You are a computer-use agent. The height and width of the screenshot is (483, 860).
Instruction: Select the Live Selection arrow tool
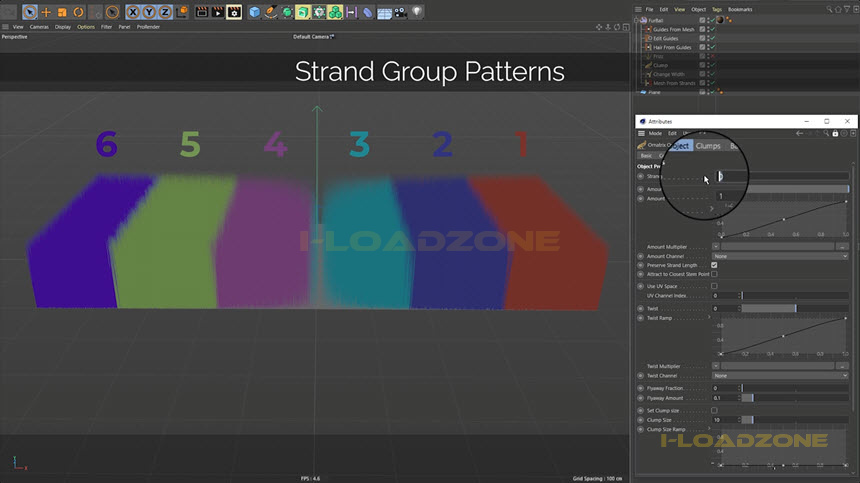pyautogui.click(x=30, y=12)
